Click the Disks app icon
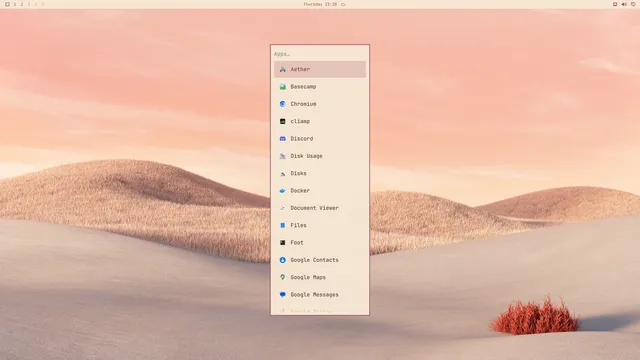This screenshot has height=360, width=640. point(282,173)
